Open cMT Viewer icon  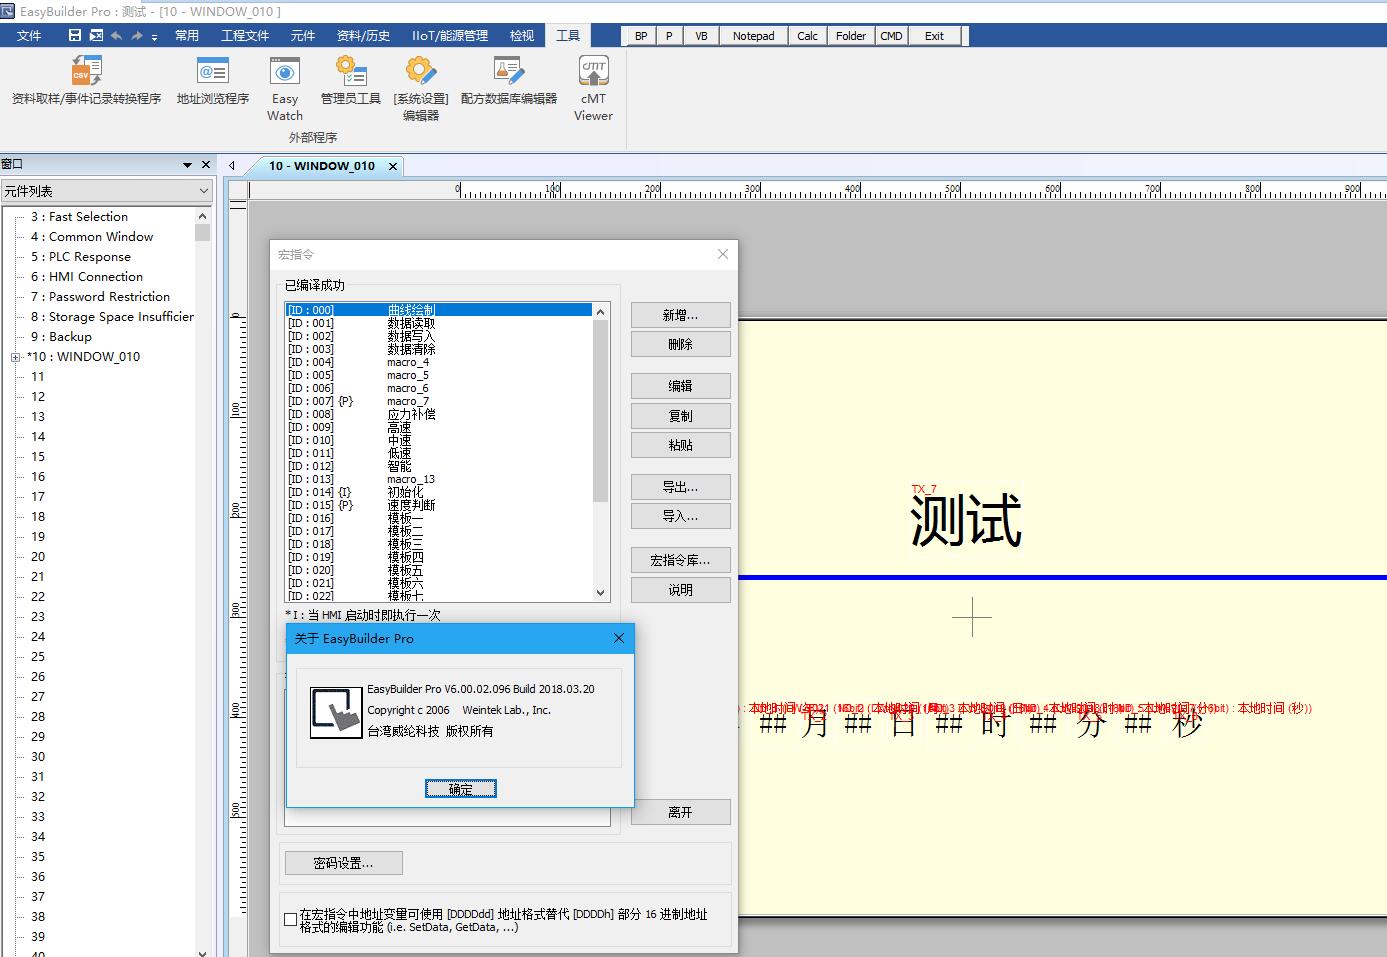pos(593,72)
